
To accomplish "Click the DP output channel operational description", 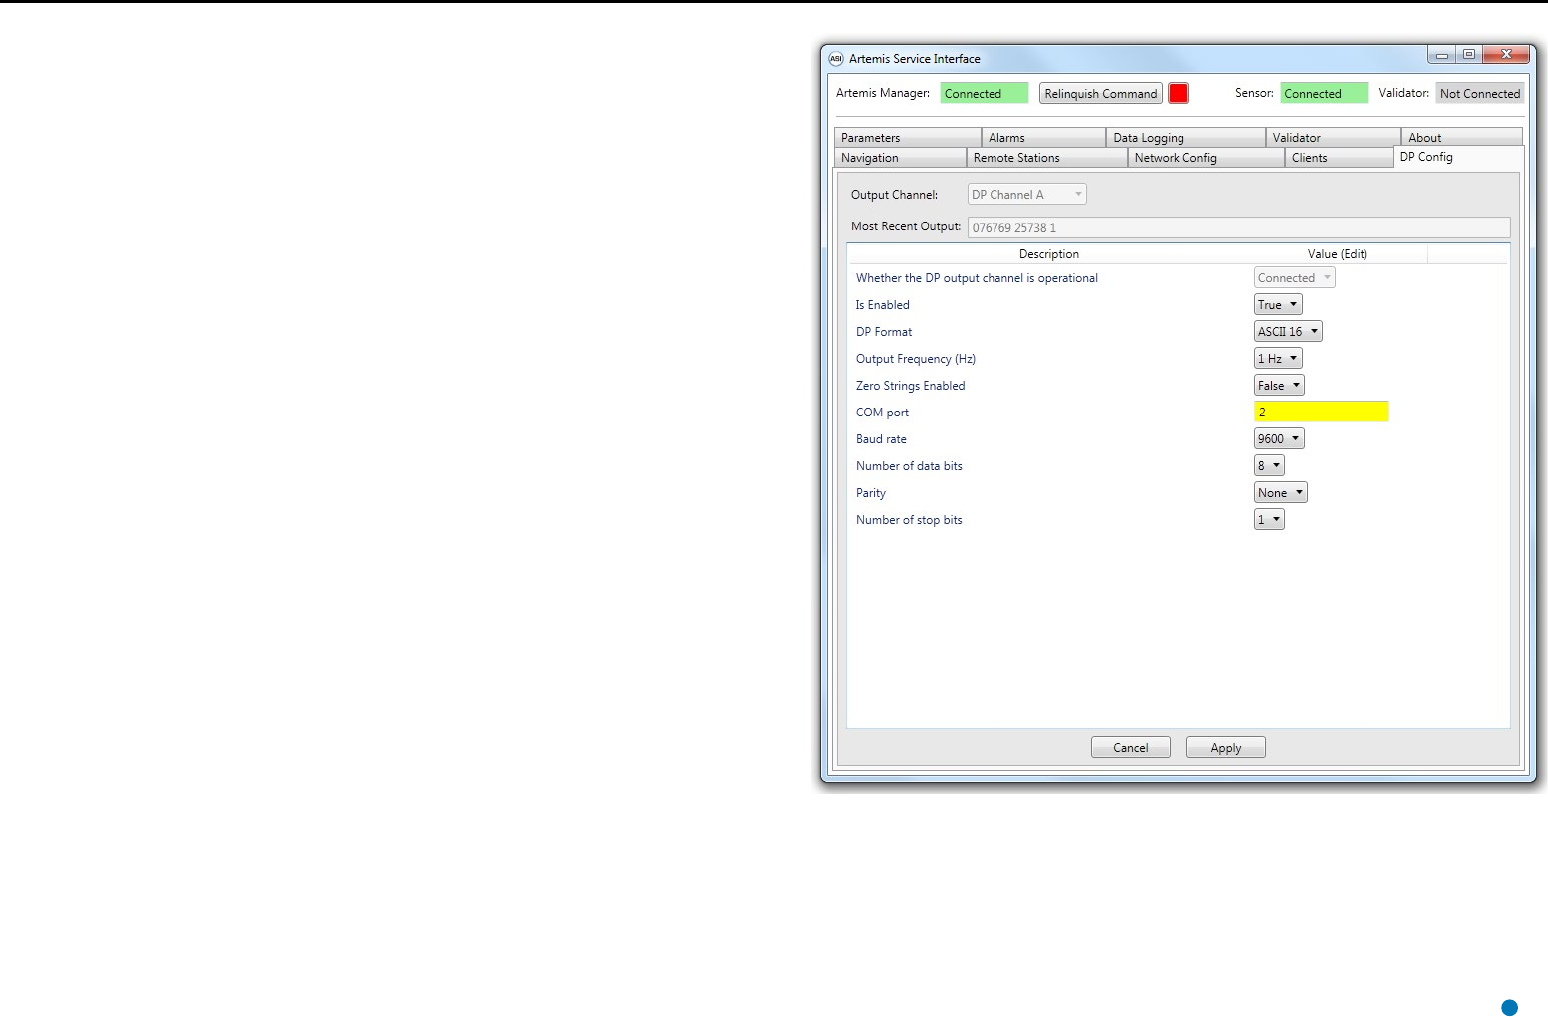I will click(x=977, y=278).
